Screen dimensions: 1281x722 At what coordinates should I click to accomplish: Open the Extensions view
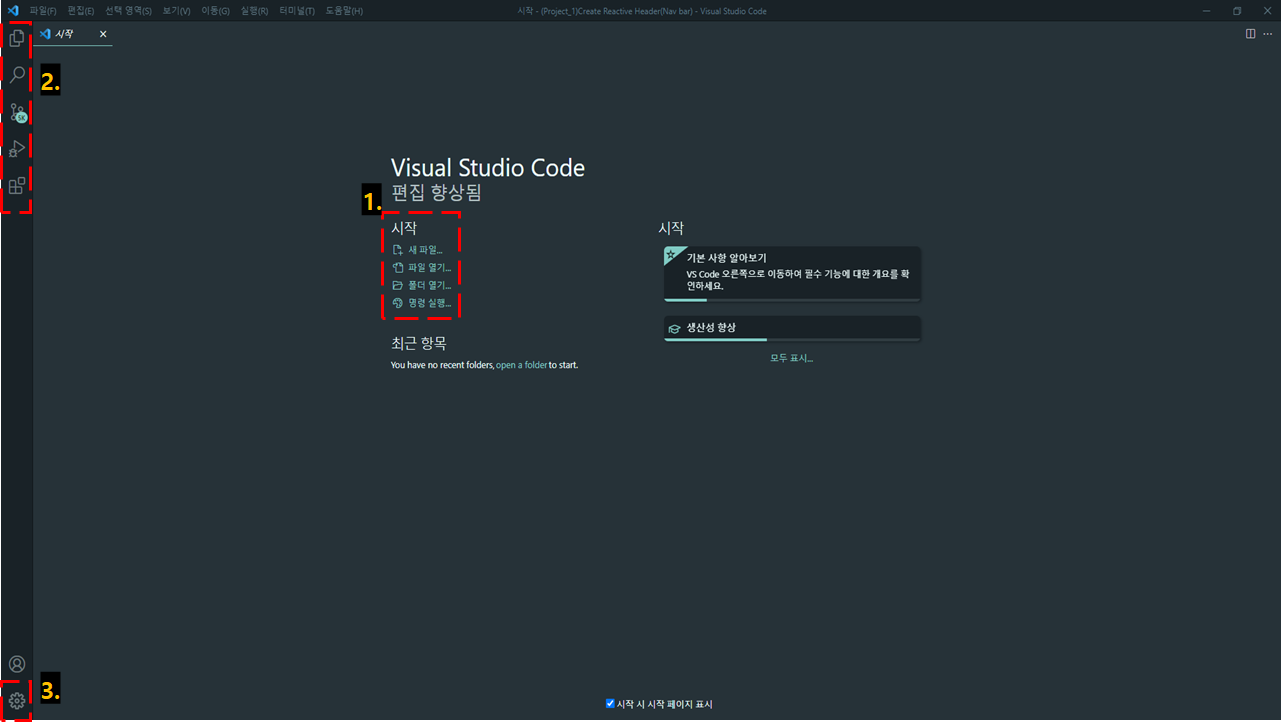coord(17,186)
